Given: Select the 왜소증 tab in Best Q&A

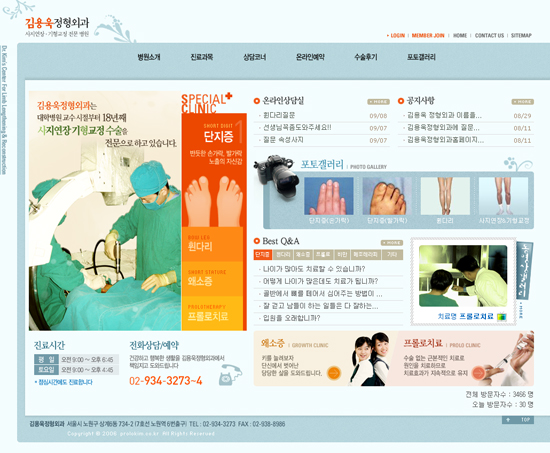Looking at the screenshot, I should click(x=302, y=255).
